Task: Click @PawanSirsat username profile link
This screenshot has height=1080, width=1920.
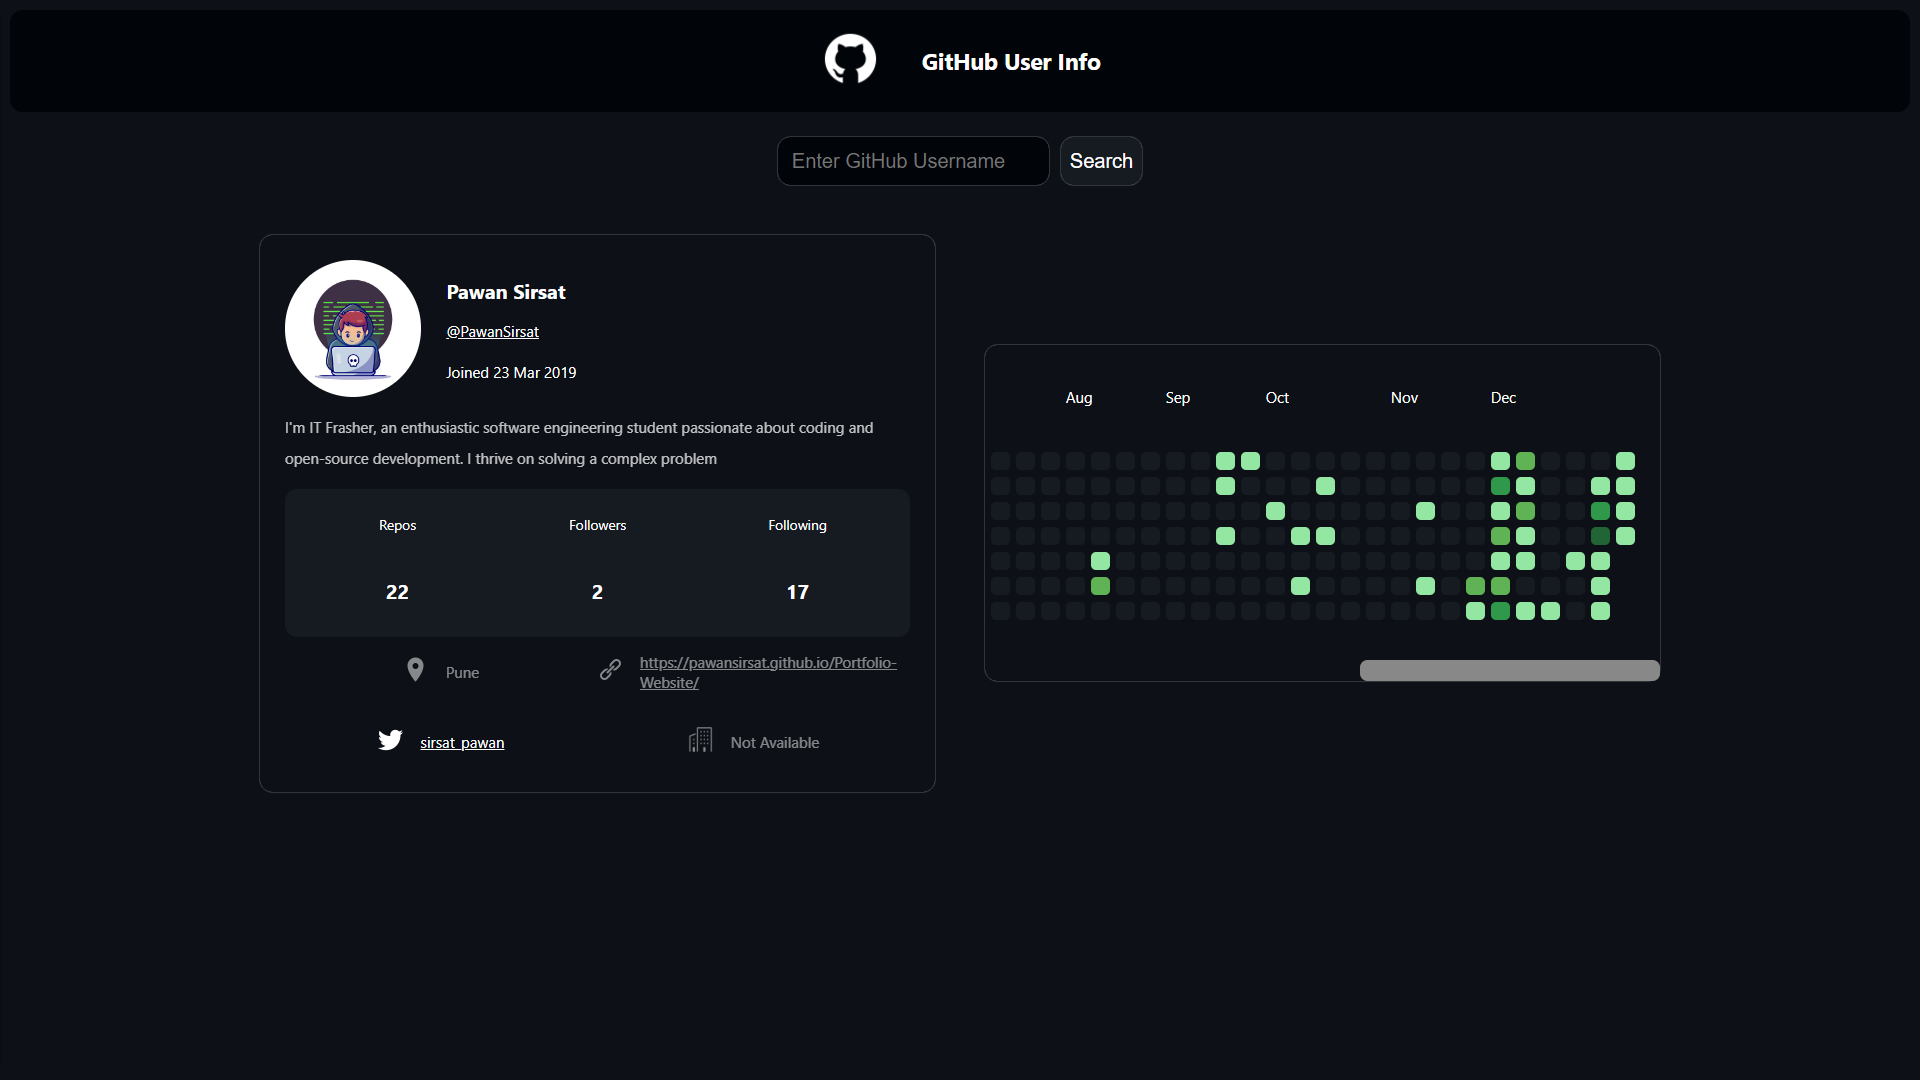Action: [492, 331]
